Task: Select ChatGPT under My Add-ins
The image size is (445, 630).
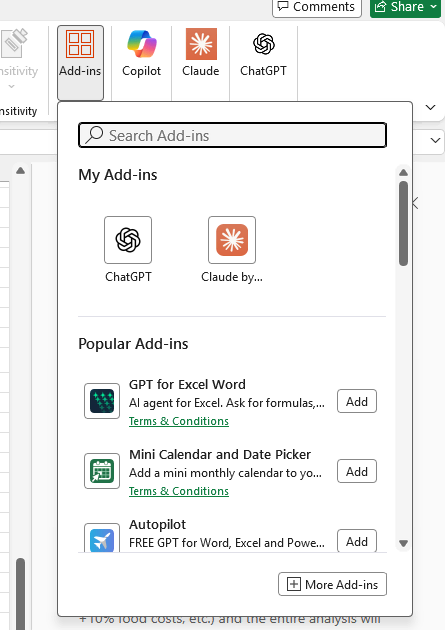Action: click(x=128, y=249)
